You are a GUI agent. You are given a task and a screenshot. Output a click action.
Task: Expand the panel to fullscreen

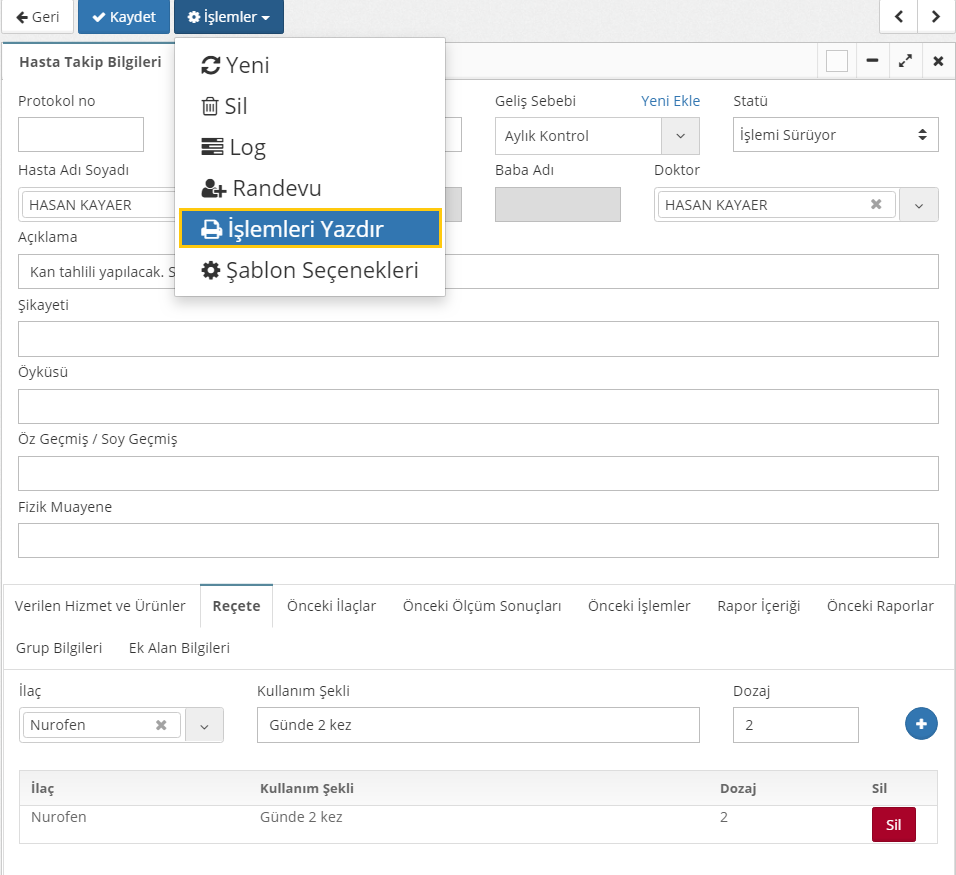click(905, 62)
